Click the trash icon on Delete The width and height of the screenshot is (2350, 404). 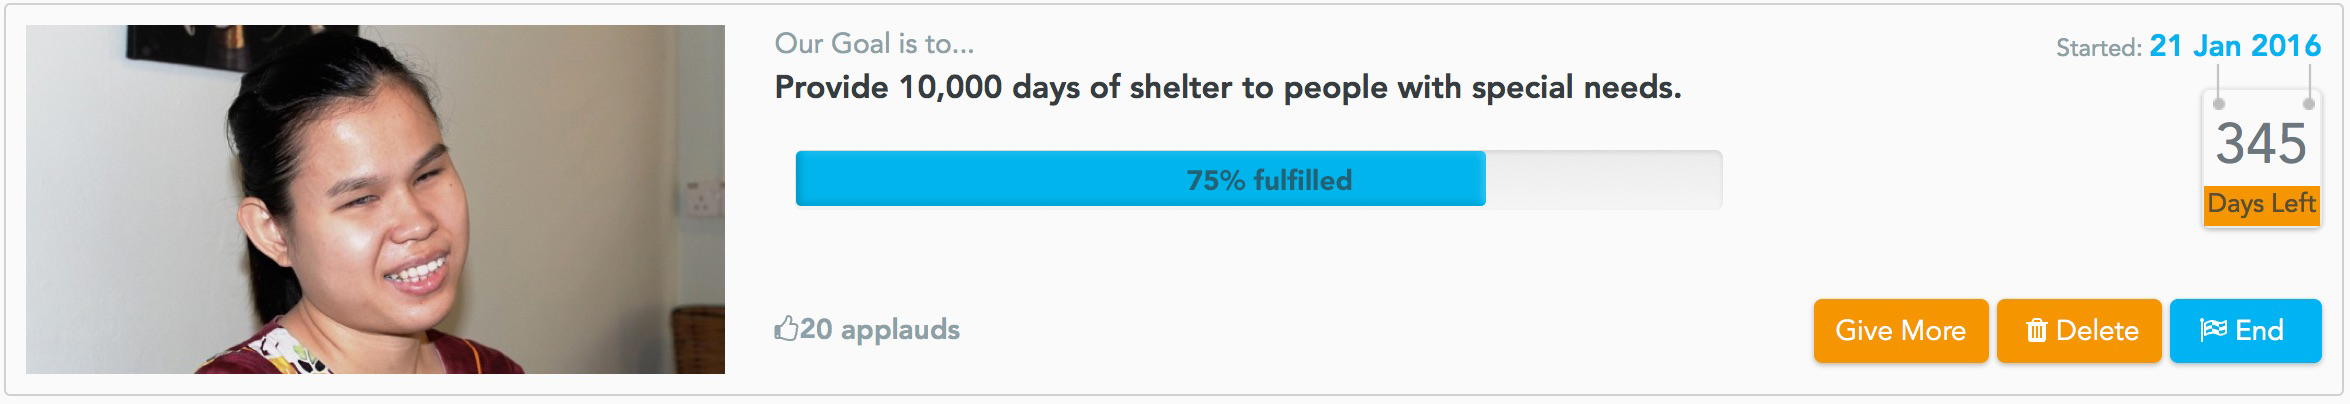(x=2036, y=330)
